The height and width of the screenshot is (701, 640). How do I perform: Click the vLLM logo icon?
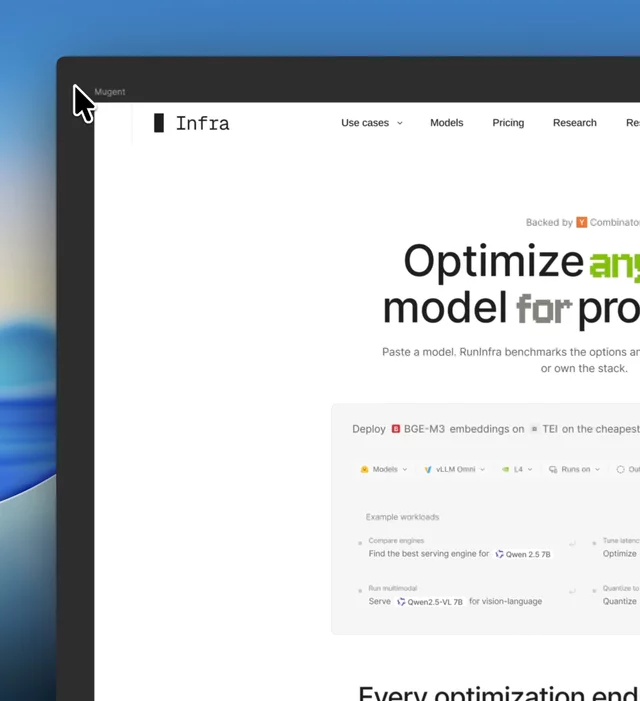pos(428,469)
